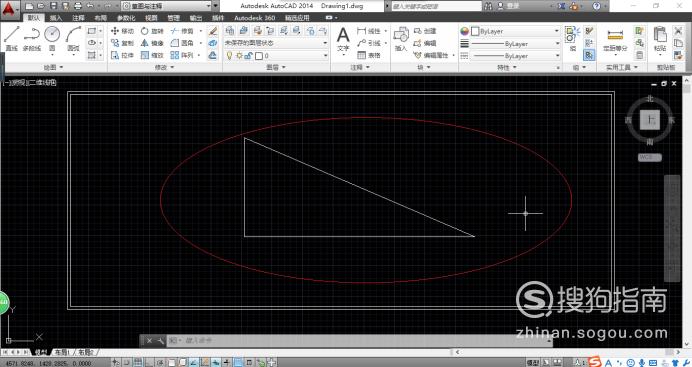This screenshot has height=367, width=692.
Task: Click the Move (移动) tool
Action: click(x=122, y=31)
